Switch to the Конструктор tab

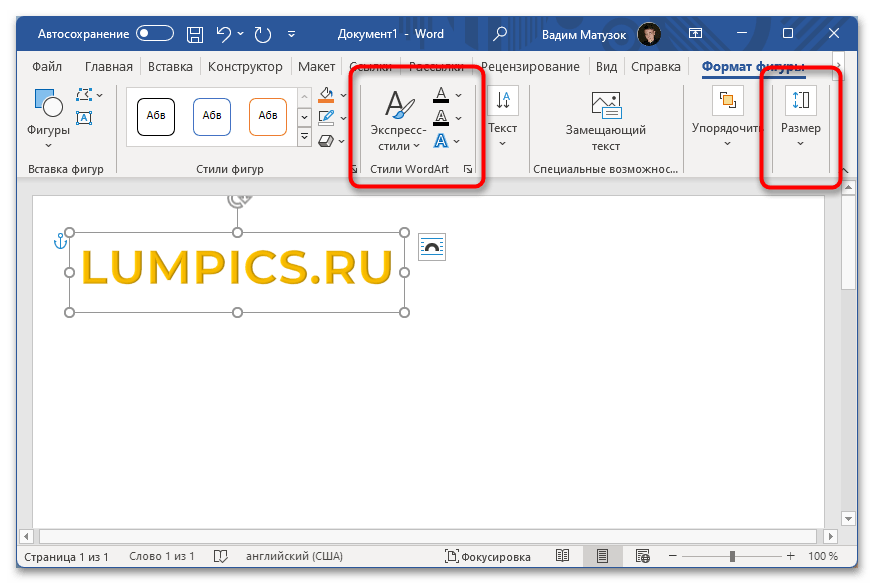[x=246, y=67]
